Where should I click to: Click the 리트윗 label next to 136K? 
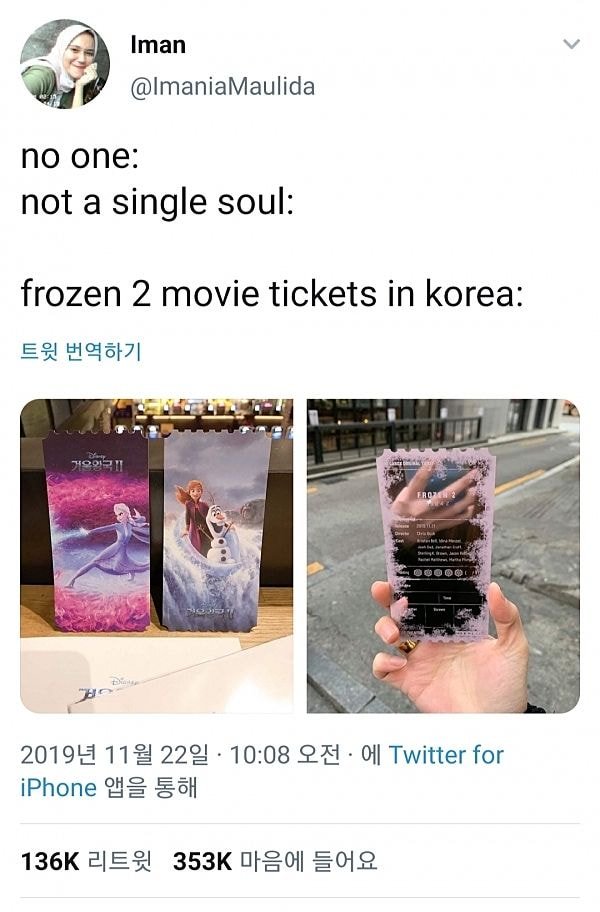coord(120,861)
